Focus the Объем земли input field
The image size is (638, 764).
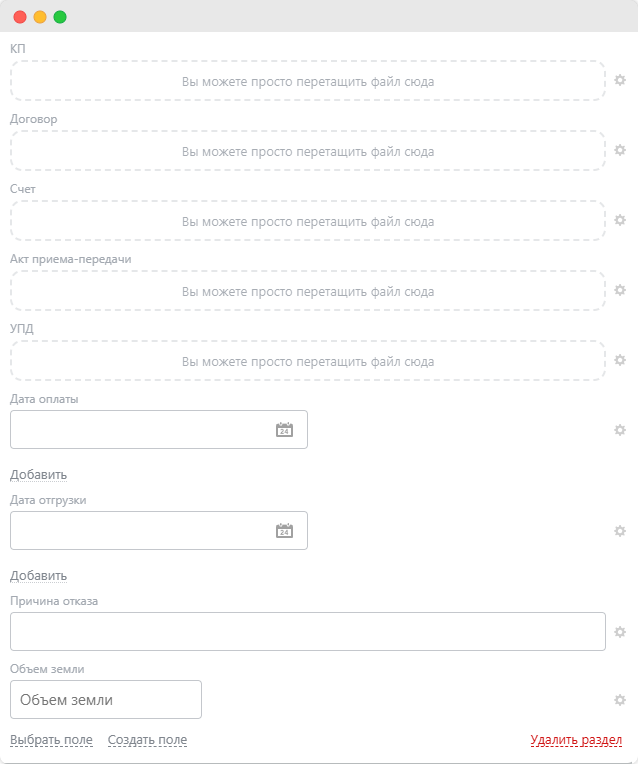106,700
